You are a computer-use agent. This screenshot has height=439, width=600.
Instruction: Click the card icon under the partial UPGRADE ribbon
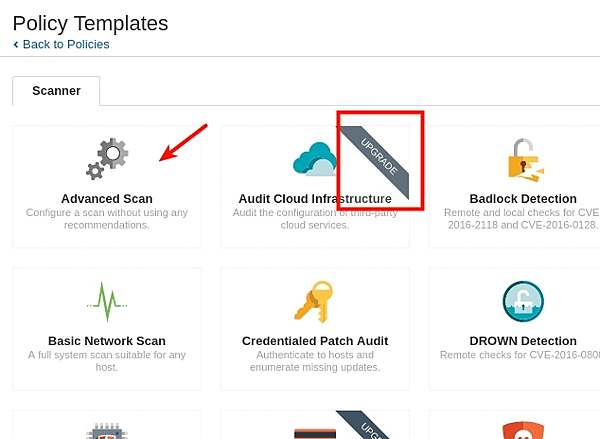point(315,433)
